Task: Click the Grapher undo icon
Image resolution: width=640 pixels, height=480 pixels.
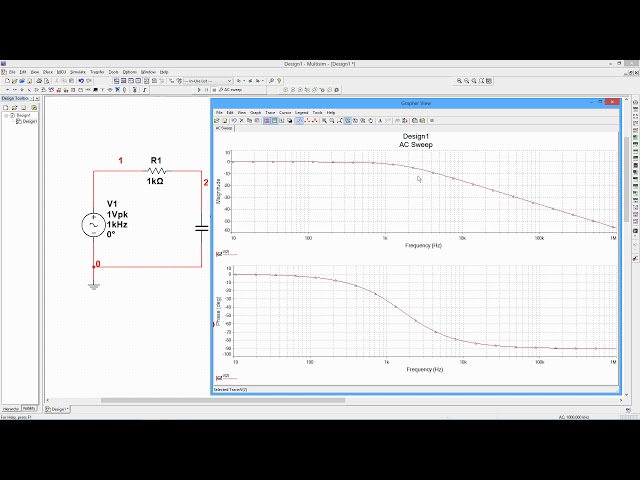Action: 234,121
